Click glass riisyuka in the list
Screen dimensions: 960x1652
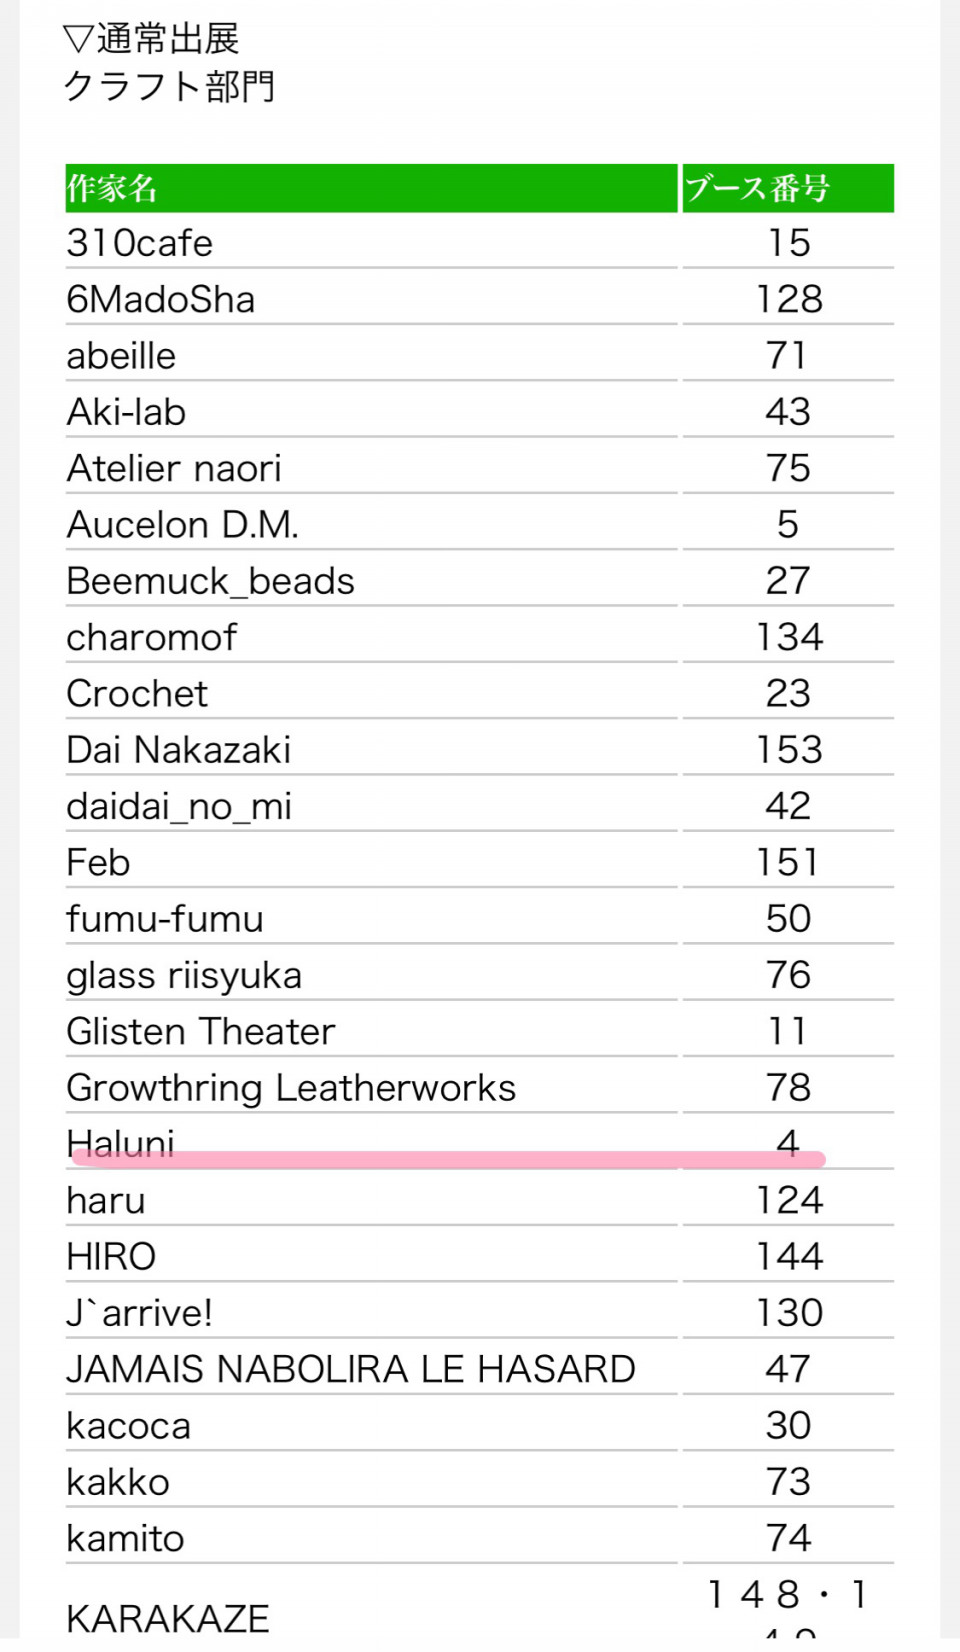click(184, 975)
